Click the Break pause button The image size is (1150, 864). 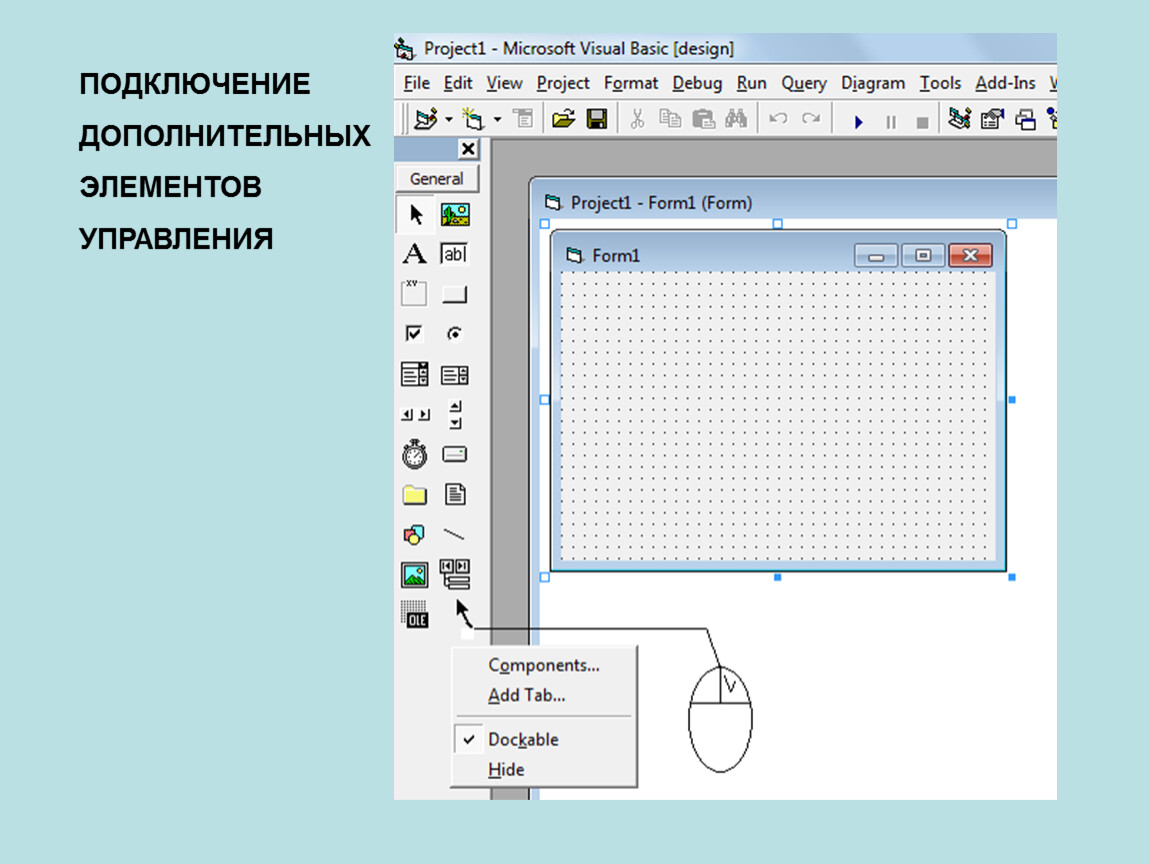pos(891,122)
